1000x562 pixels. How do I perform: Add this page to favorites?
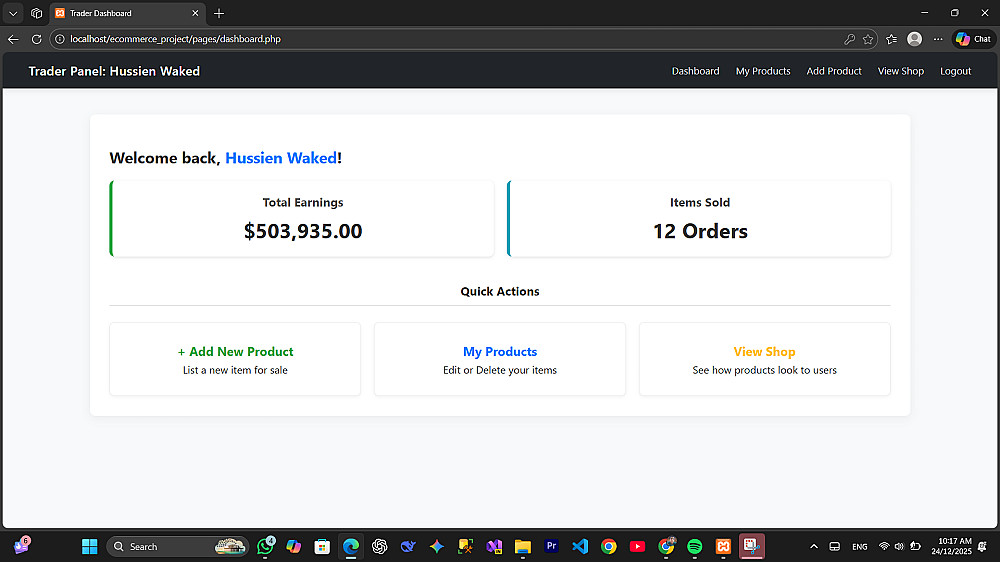[868, 39]
